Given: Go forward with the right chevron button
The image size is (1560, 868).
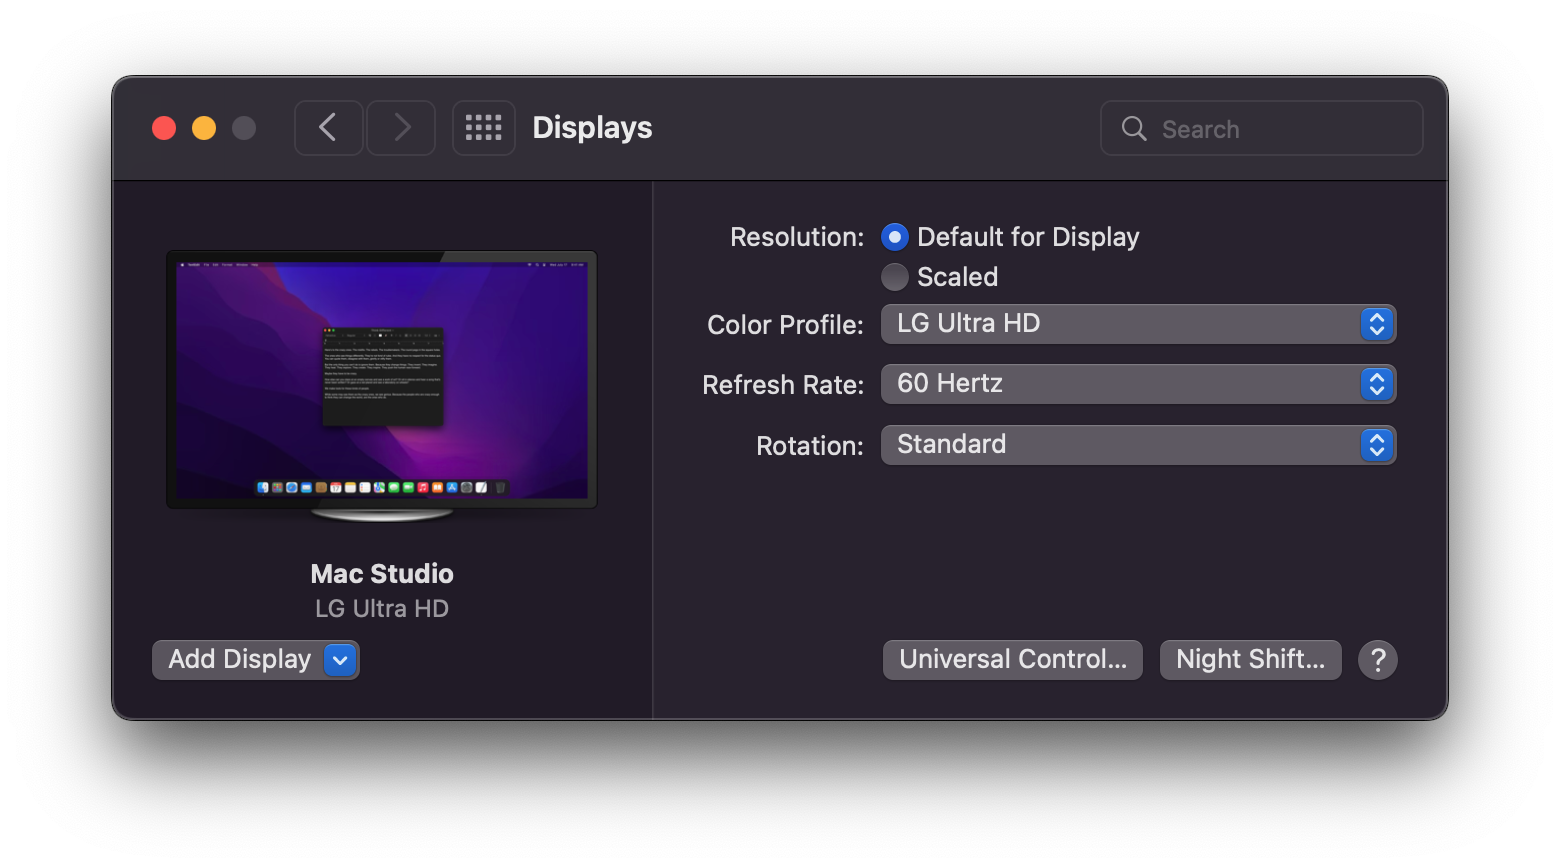Looking at the screenshot, I should coord(401,128).
